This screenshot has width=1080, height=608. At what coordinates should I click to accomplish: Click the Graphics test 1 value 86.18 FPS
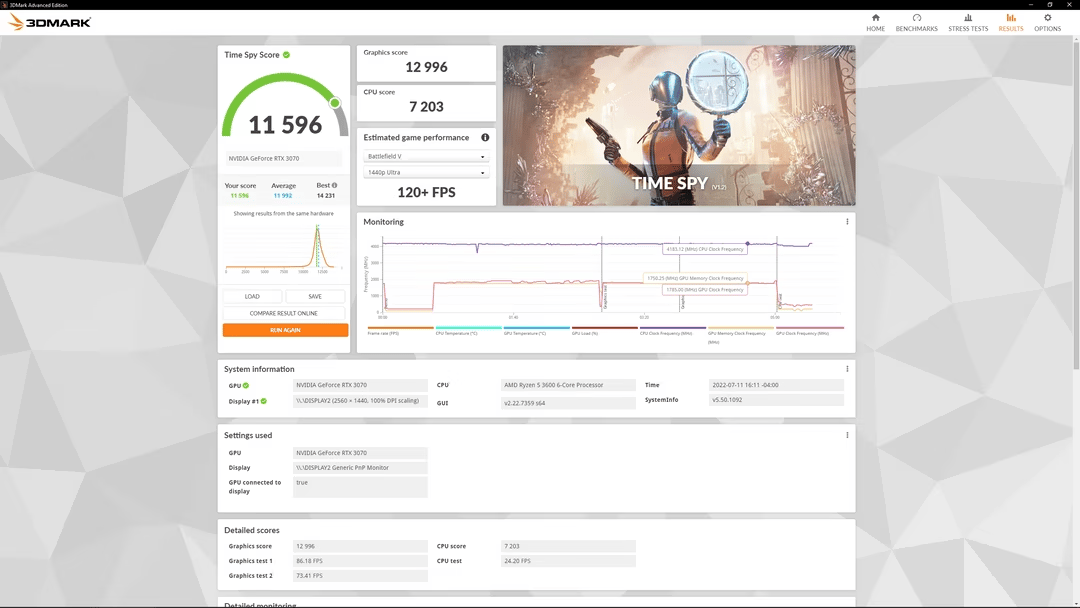click(360, 561)
